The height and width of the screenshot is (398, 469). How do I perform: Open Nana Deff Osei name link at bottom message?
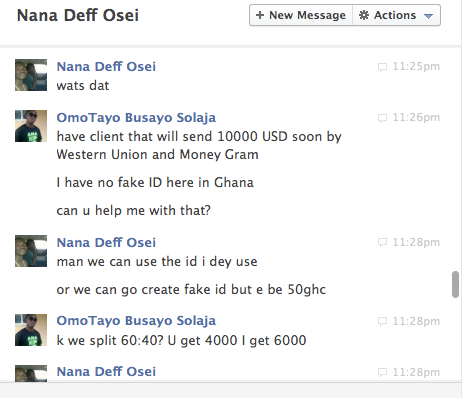106,372
